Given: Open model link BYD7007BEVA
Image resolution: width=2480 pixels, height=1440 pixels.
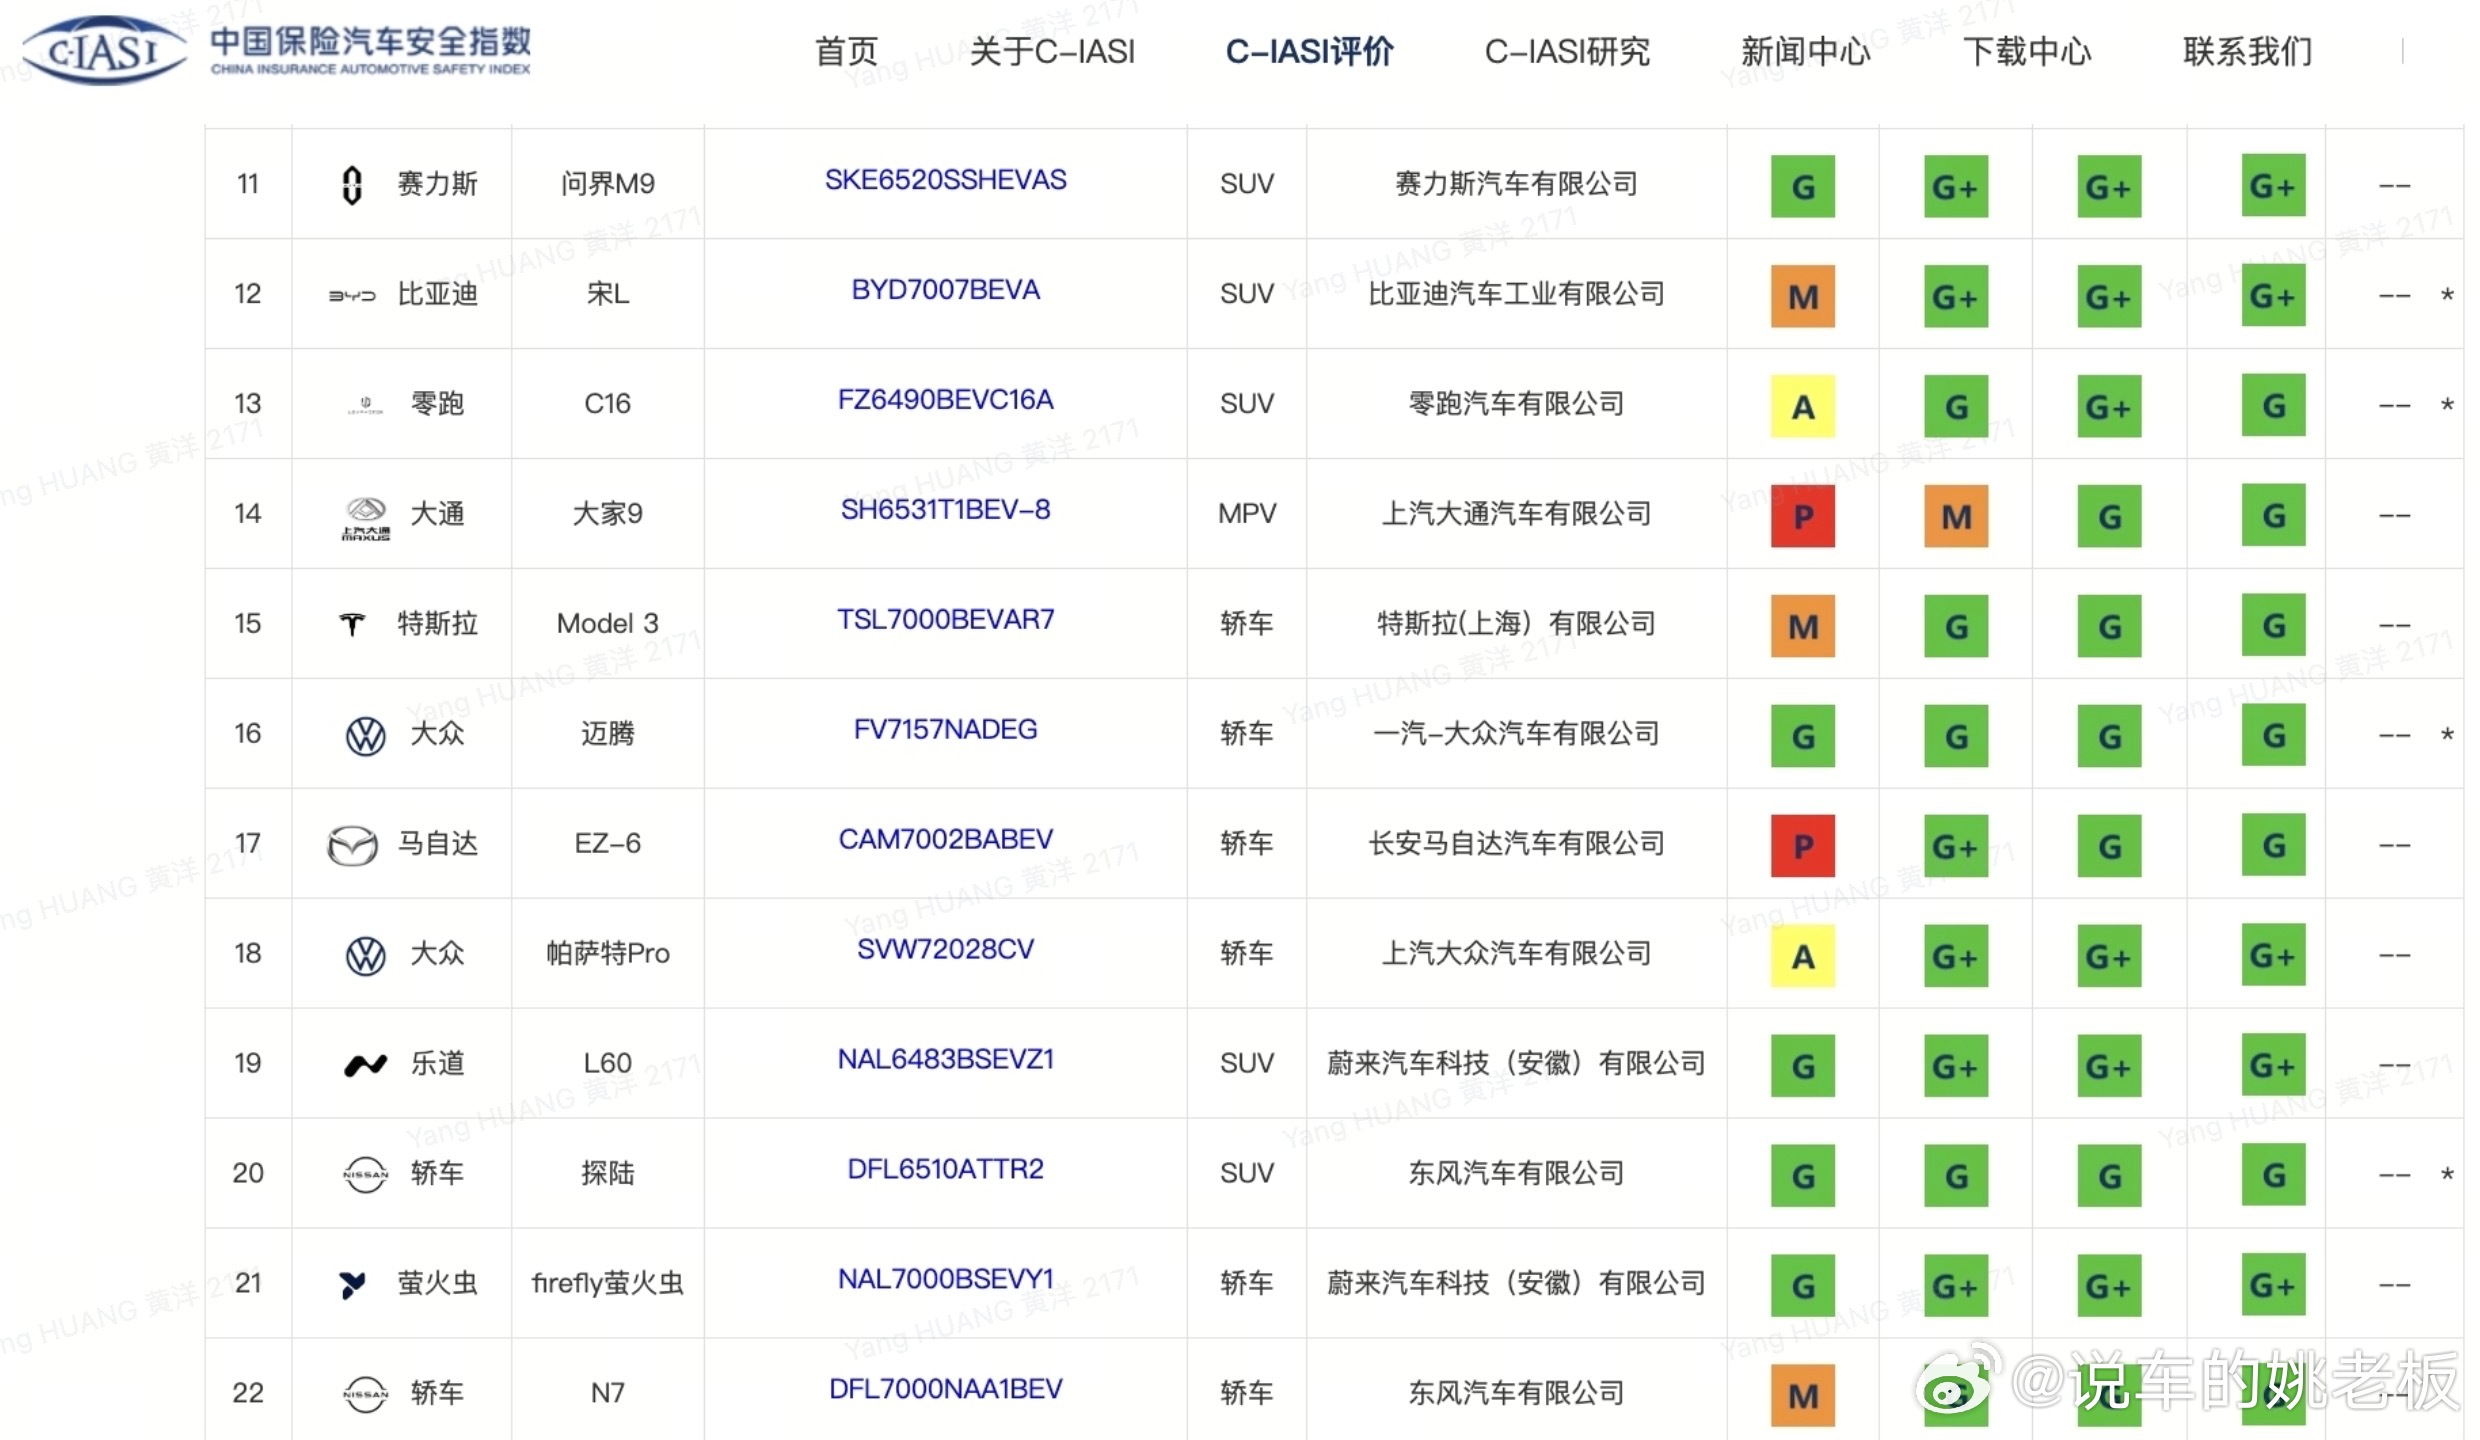Looking at the screenshot, I should click(x=945, y=290).
